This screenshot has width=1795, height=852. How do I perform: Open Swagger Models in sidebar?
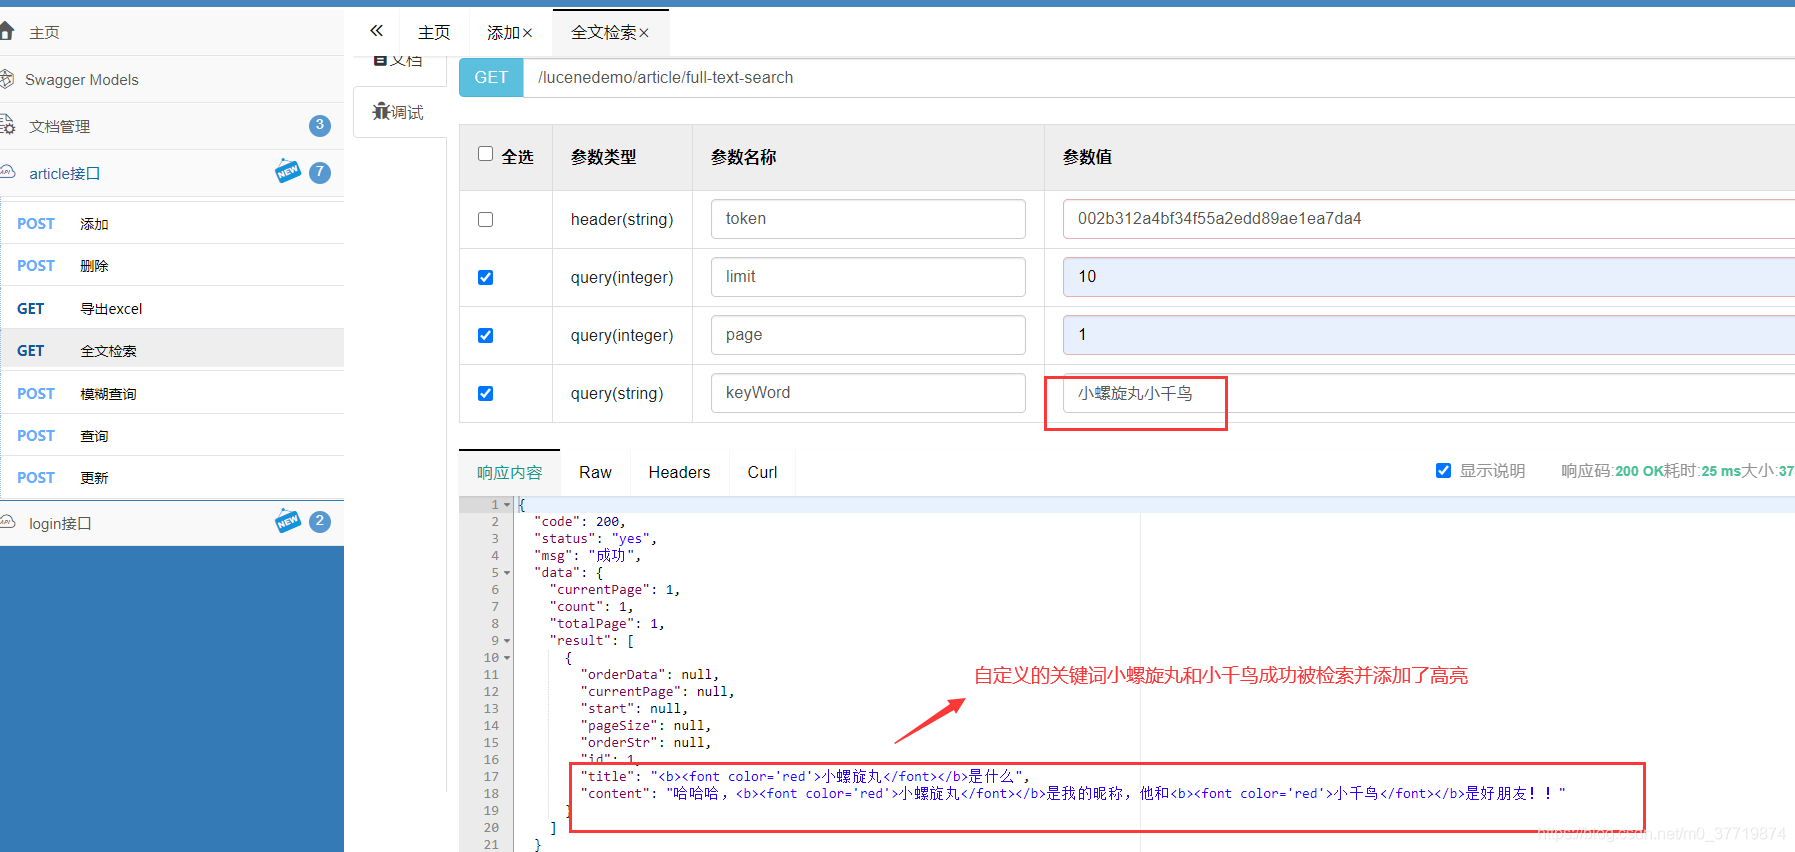point(172,79)
